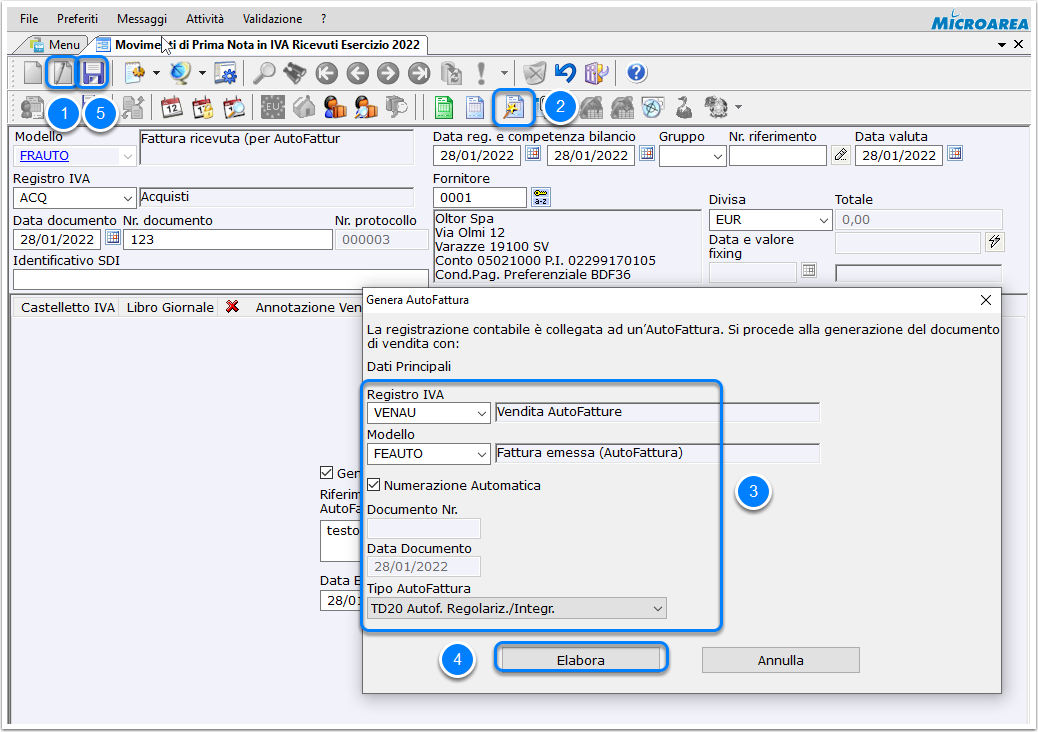This screenshot has height=732, width=1038.
Task: Go to the first record arrow icon
Action: pyautogui.click(x=326, y=73)
